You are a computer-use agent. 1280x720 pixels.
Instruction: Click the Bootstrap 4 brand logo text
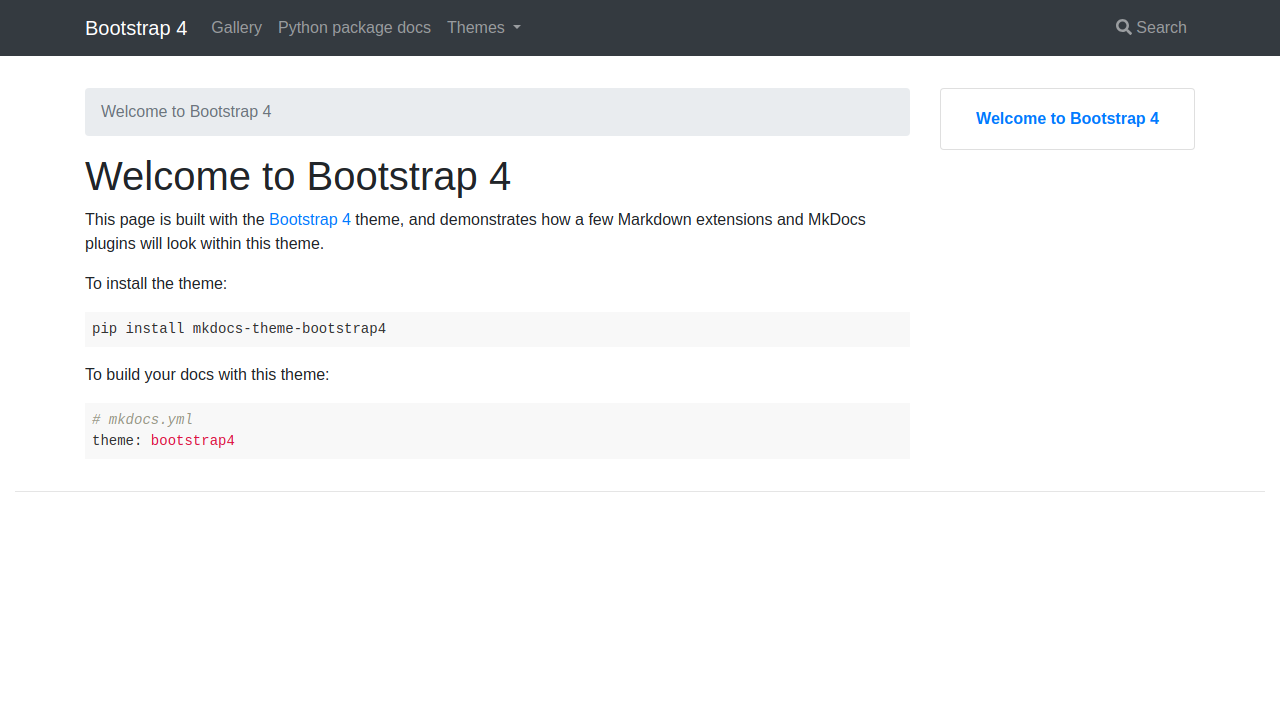(x=136, y=28)
